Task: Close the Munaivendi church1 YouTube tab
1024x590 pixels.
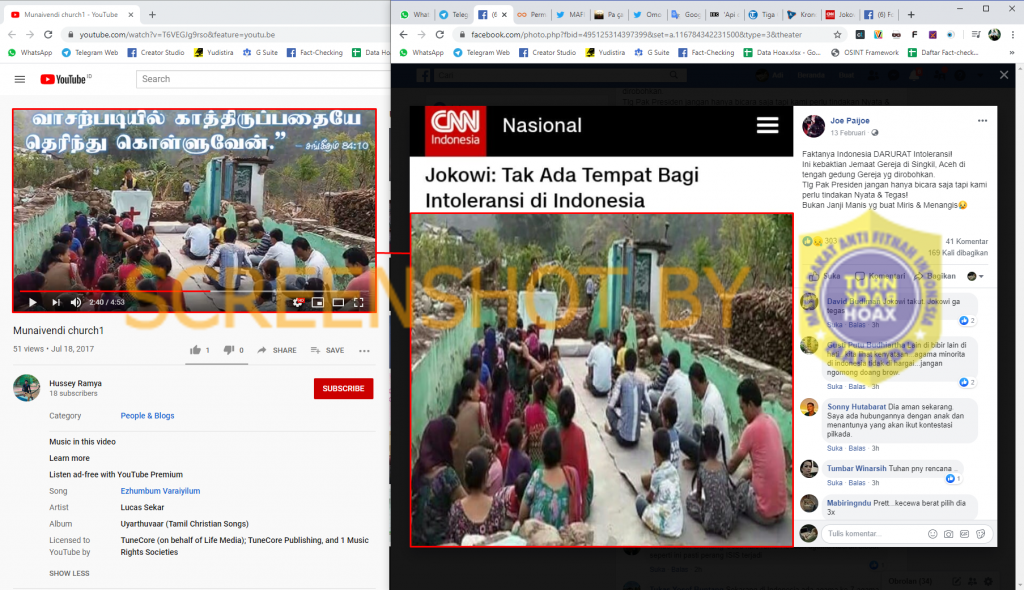Action: [x=131, y=14]
